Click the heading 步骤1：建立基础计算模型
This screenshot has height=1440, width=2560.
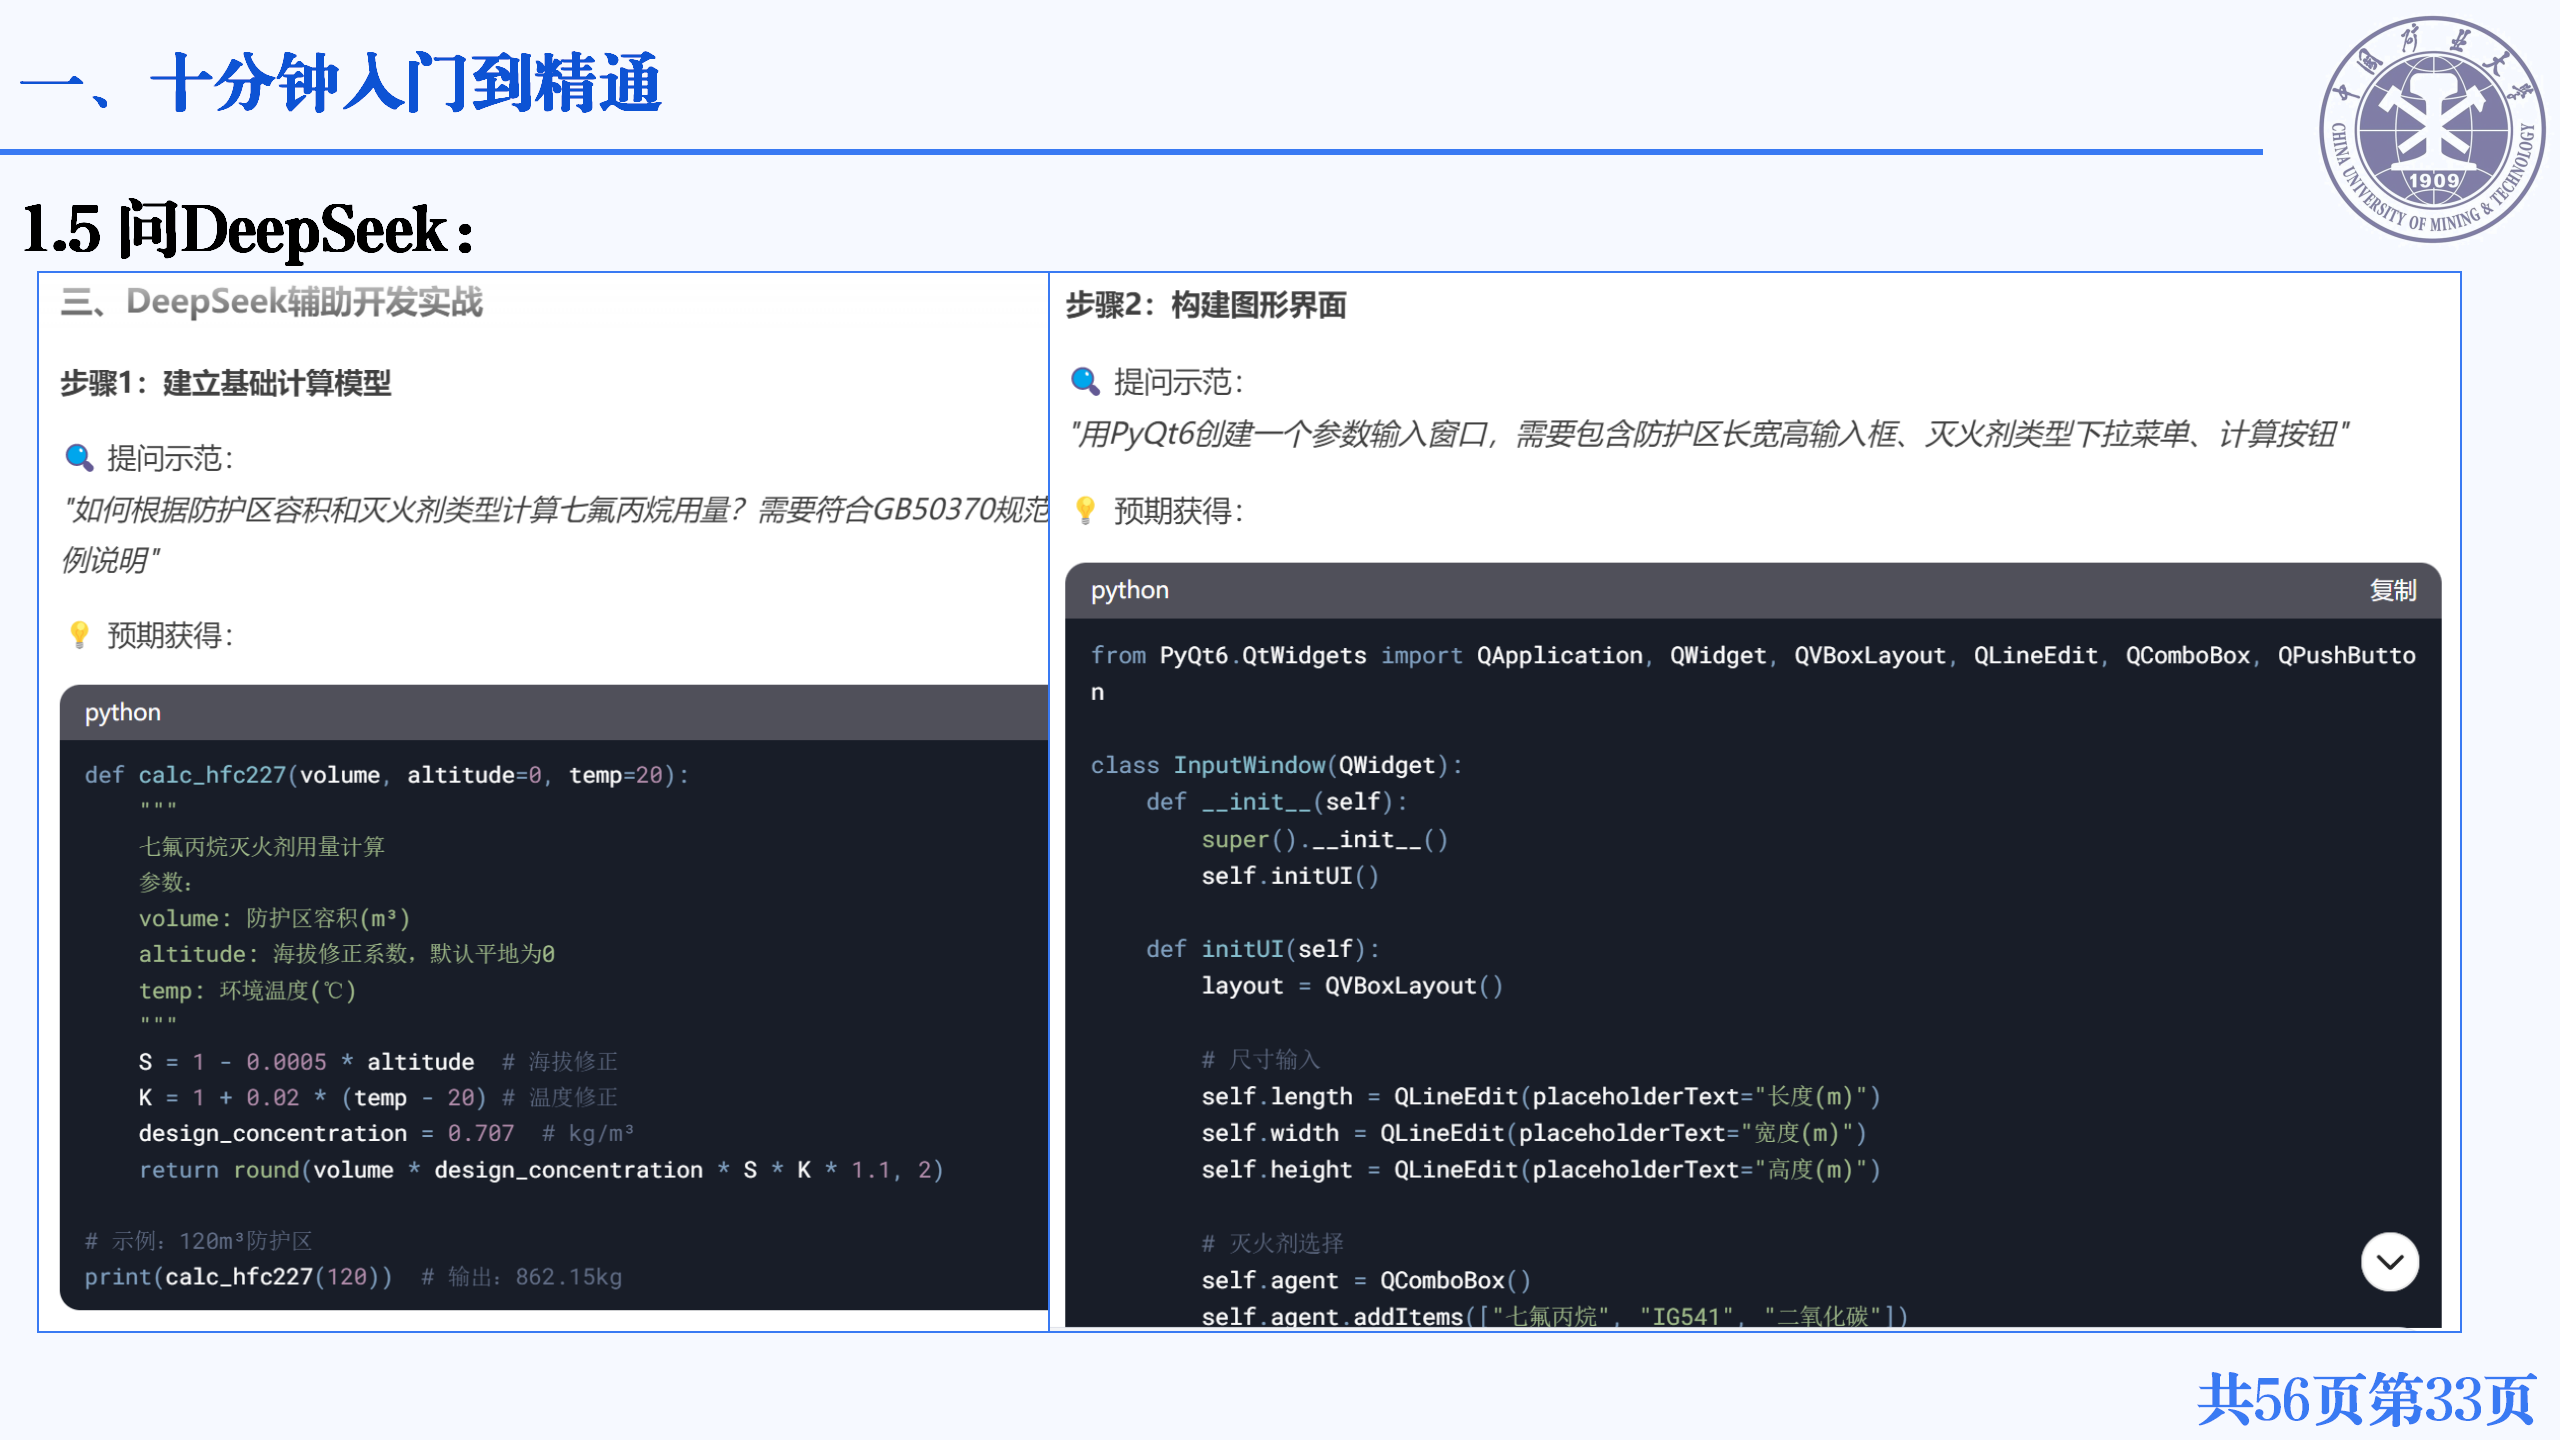click(x=226, y=383)
